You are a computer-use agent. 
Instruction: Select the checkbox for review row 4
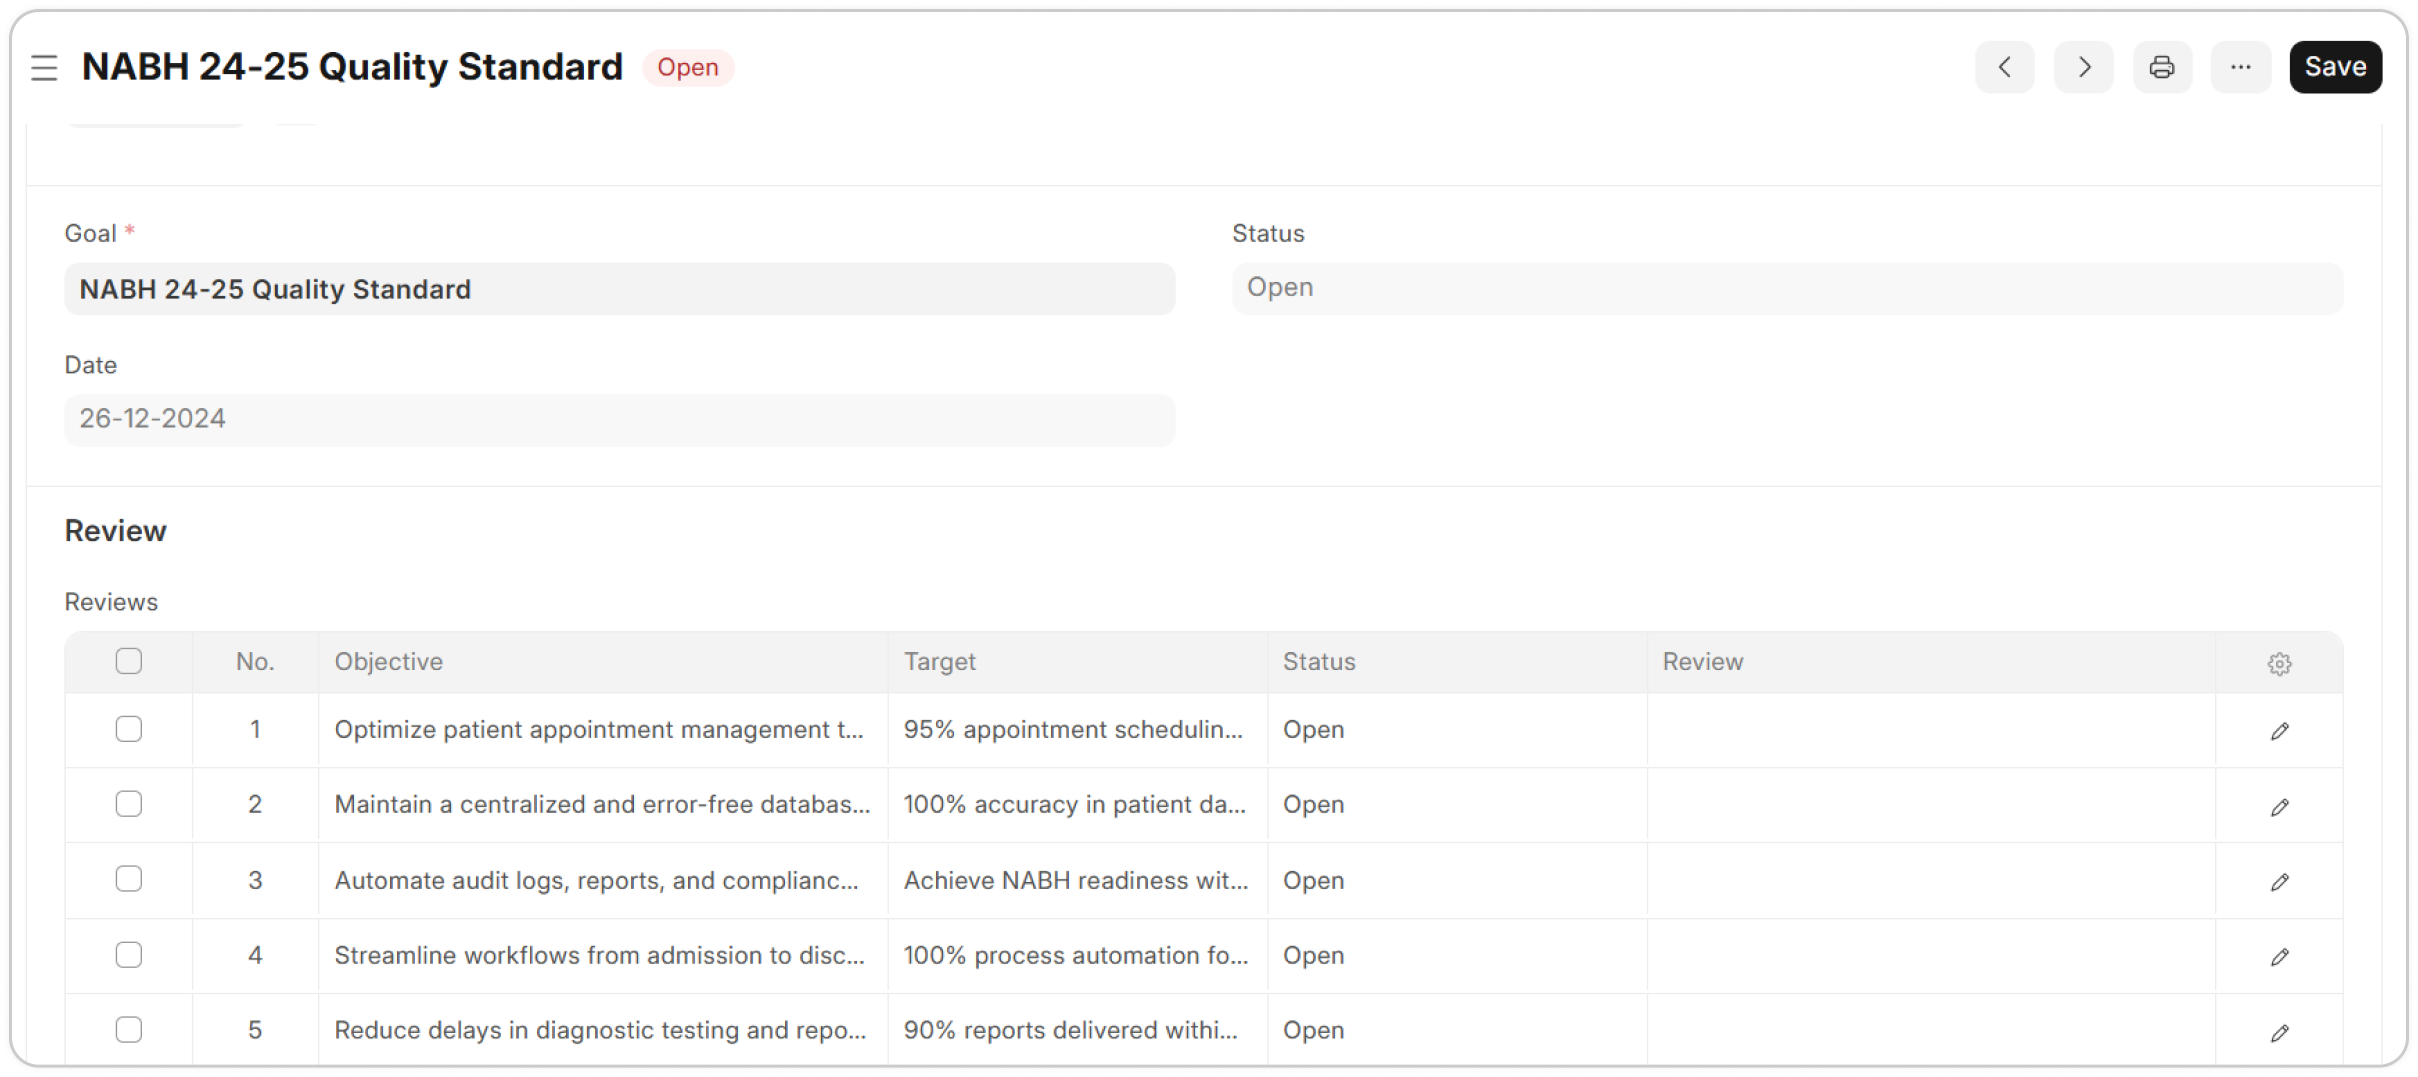tap(129, 955)
